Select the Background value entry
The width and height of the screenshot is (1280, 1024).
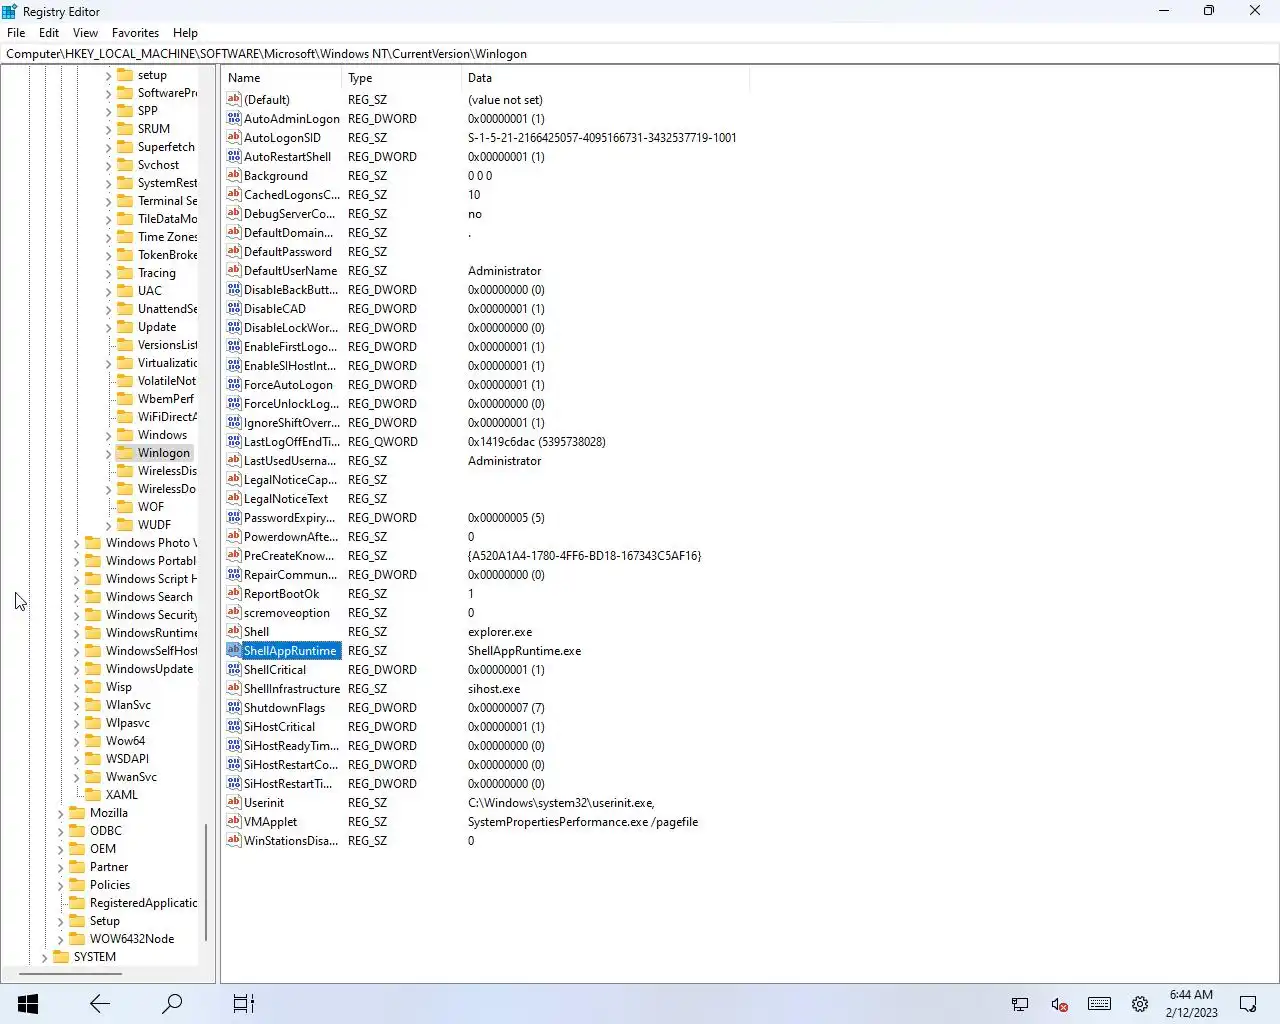[x=276, y=176]
